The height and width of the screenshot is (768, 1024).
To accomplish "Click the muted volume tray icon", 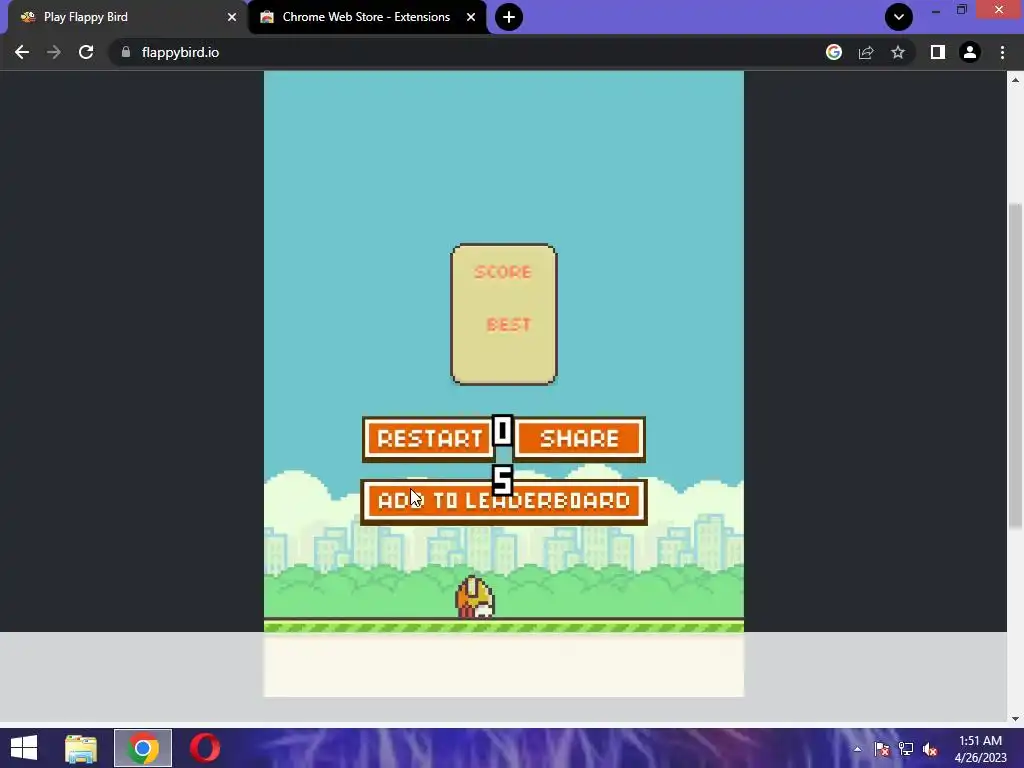I will click(930, 749).
